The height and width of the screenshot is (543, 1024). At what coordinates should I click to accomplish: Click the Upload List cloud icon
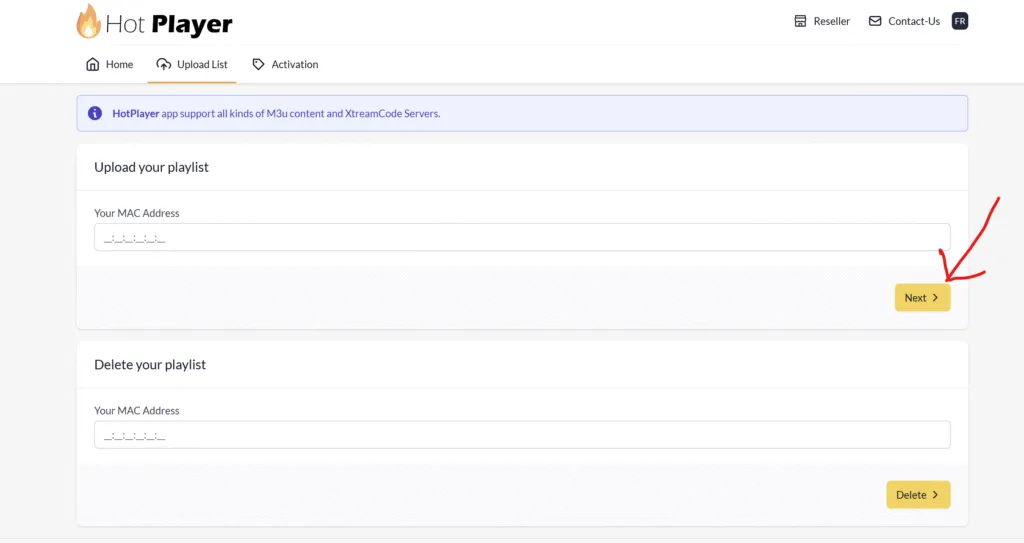164,64
